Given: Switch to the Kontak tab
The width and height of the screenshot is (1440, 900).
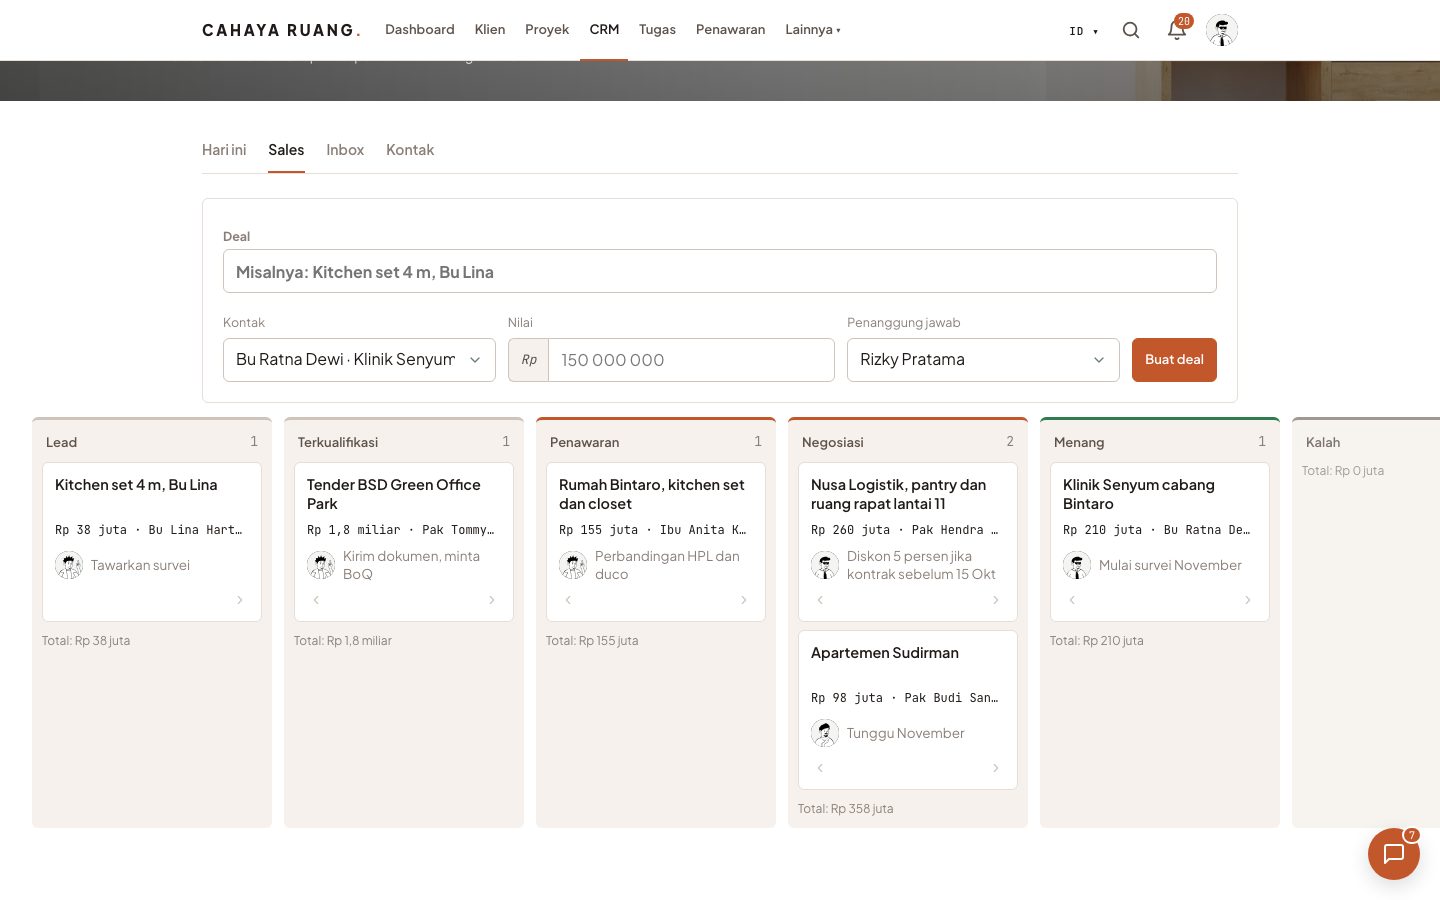Looking at the screenshot, I should tap(410, 150).
